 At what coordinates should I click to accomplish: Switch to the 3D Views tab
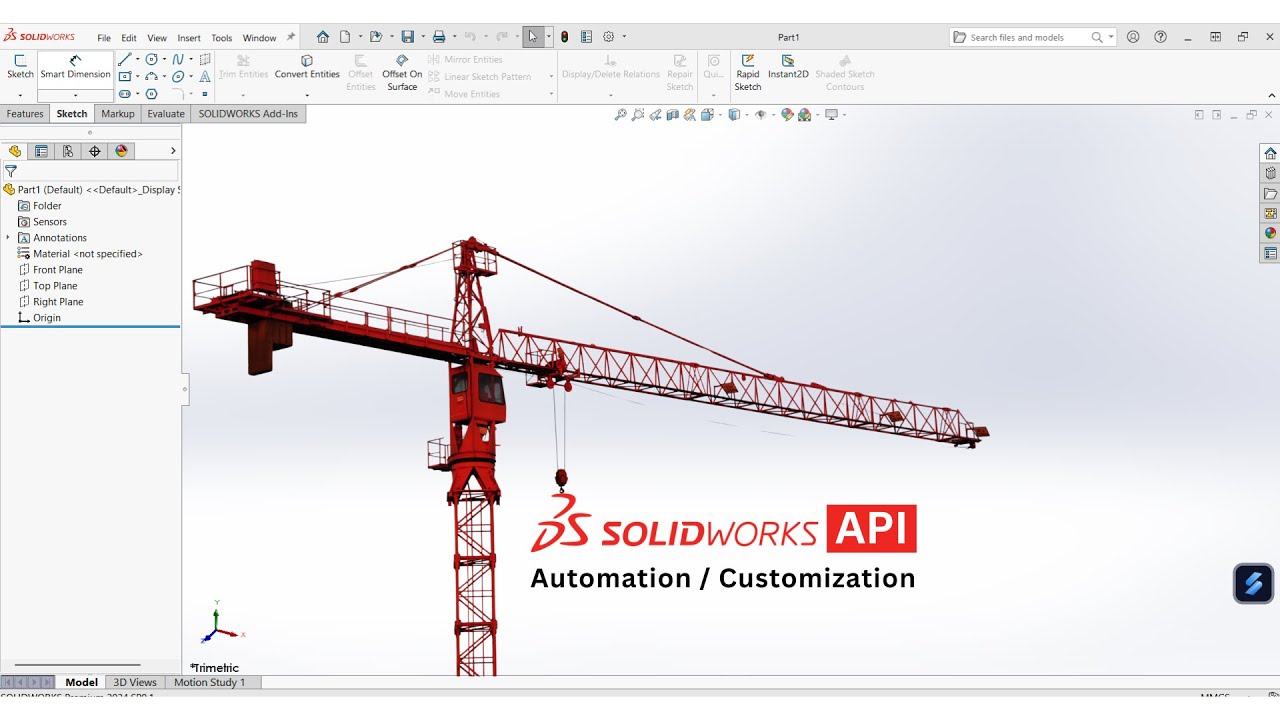click(x=135, y=682)
